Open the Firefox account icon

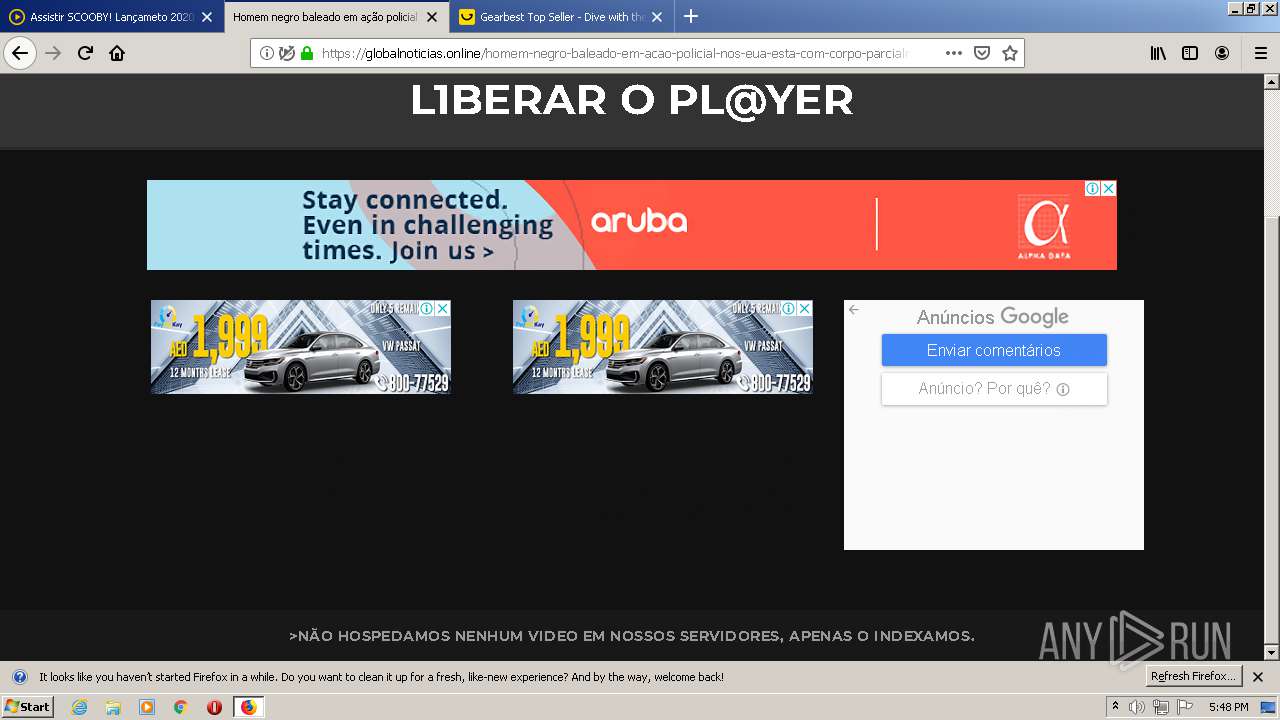pos(1222,53)
